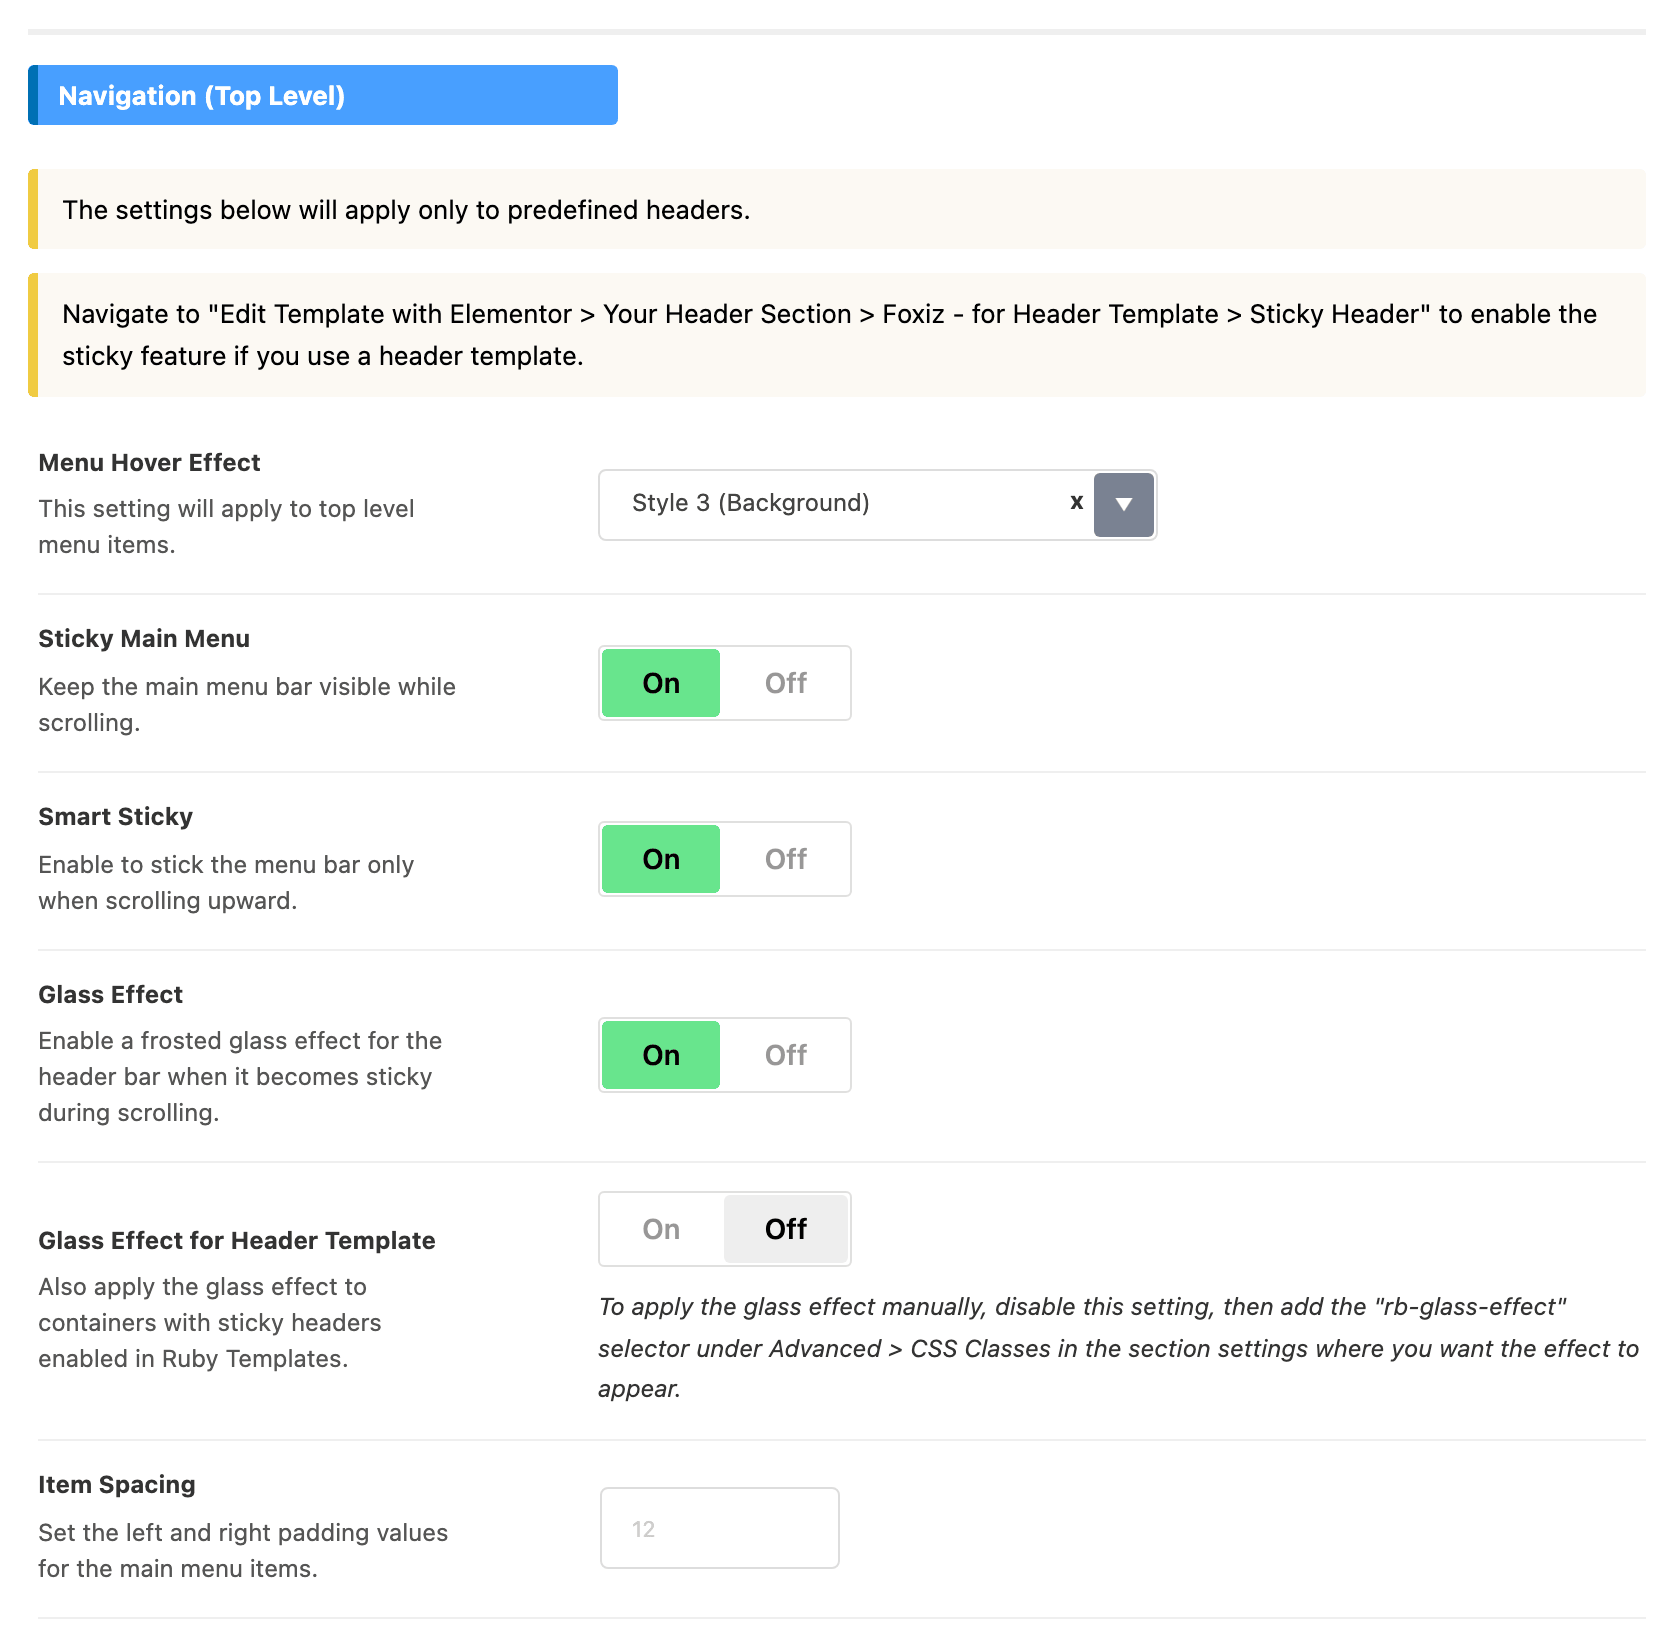1674x1644 pixels.
Task: Turn Sticky Main Menu Off
Action: 786,683
